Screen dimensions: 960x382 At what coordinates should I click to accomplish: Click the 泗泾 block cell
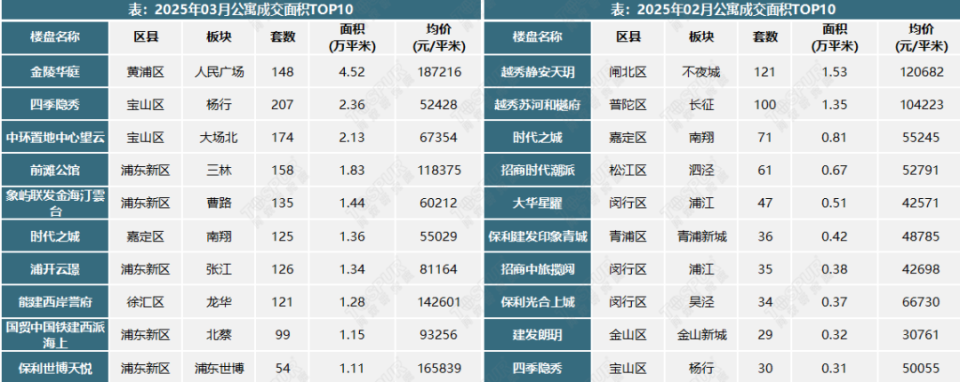[x=701, y=171]
